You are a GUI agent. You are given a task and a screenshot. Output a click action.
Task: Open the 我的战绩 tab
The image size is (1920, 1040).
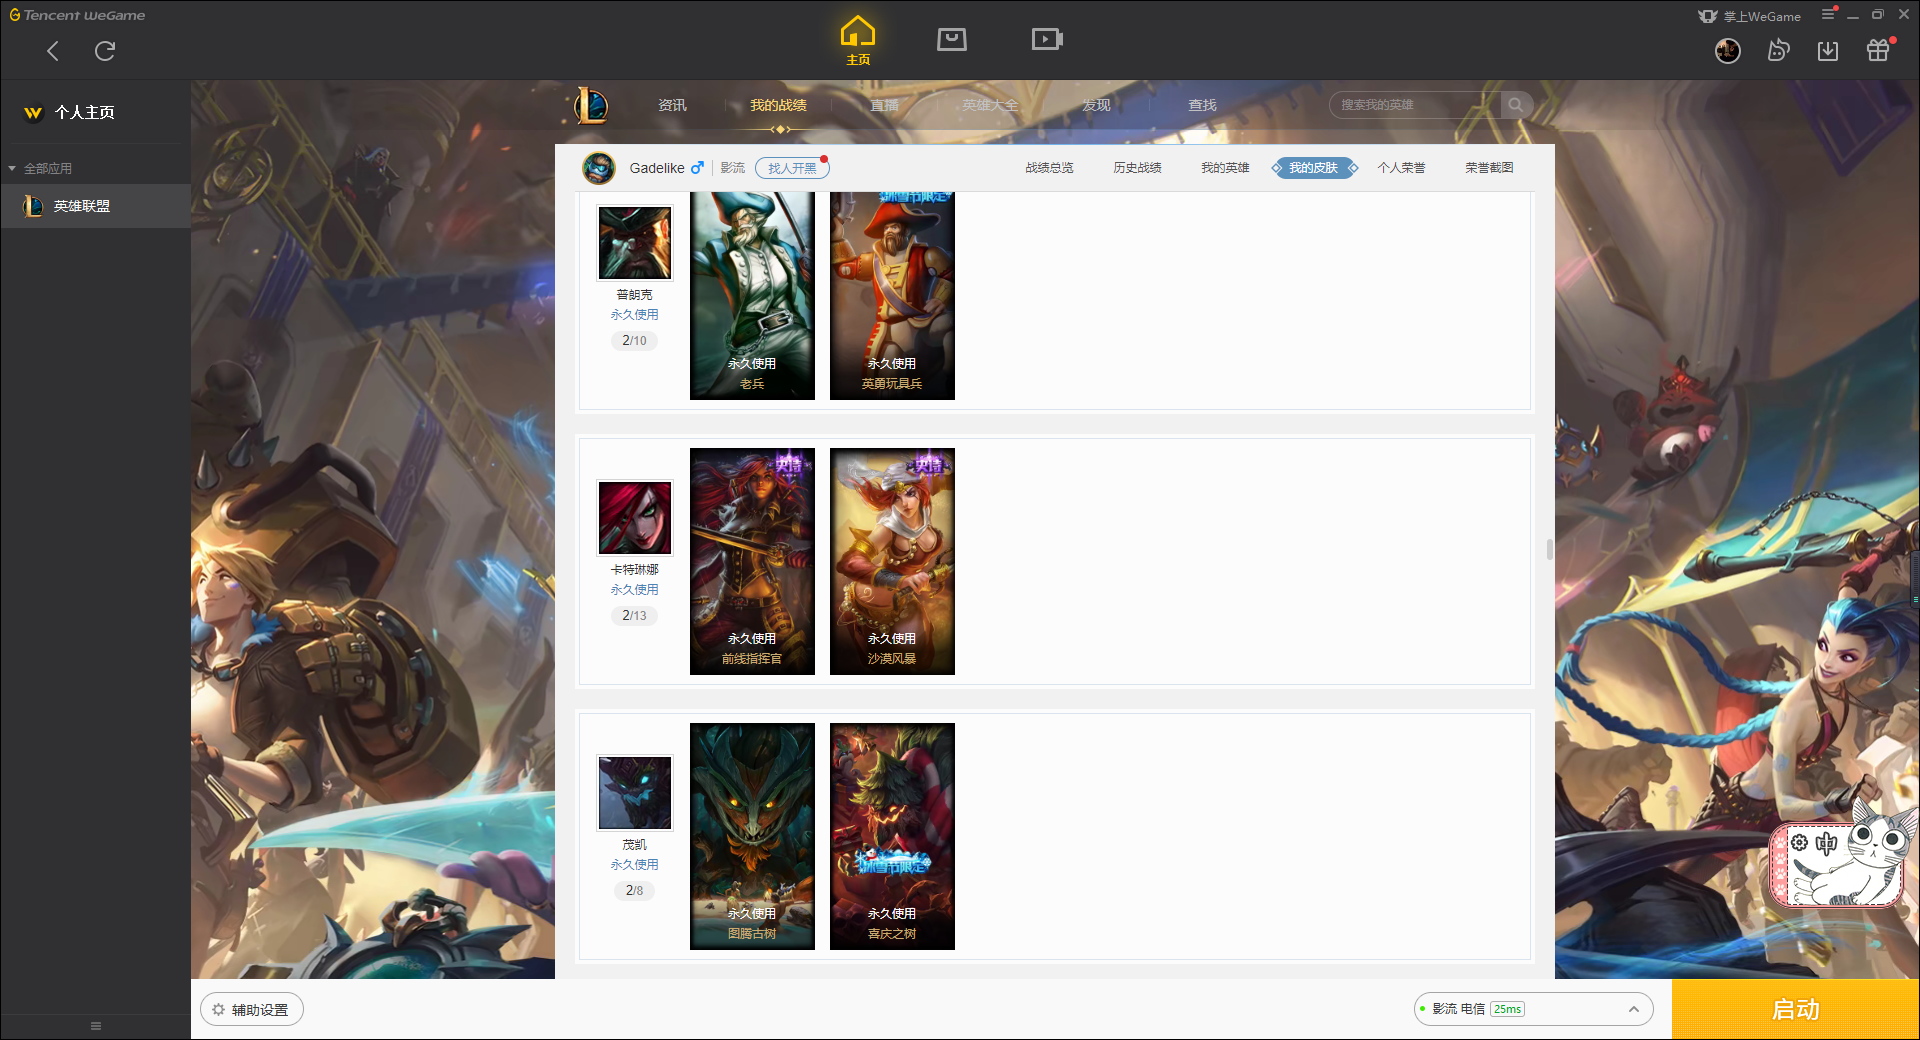click(778, 105)
